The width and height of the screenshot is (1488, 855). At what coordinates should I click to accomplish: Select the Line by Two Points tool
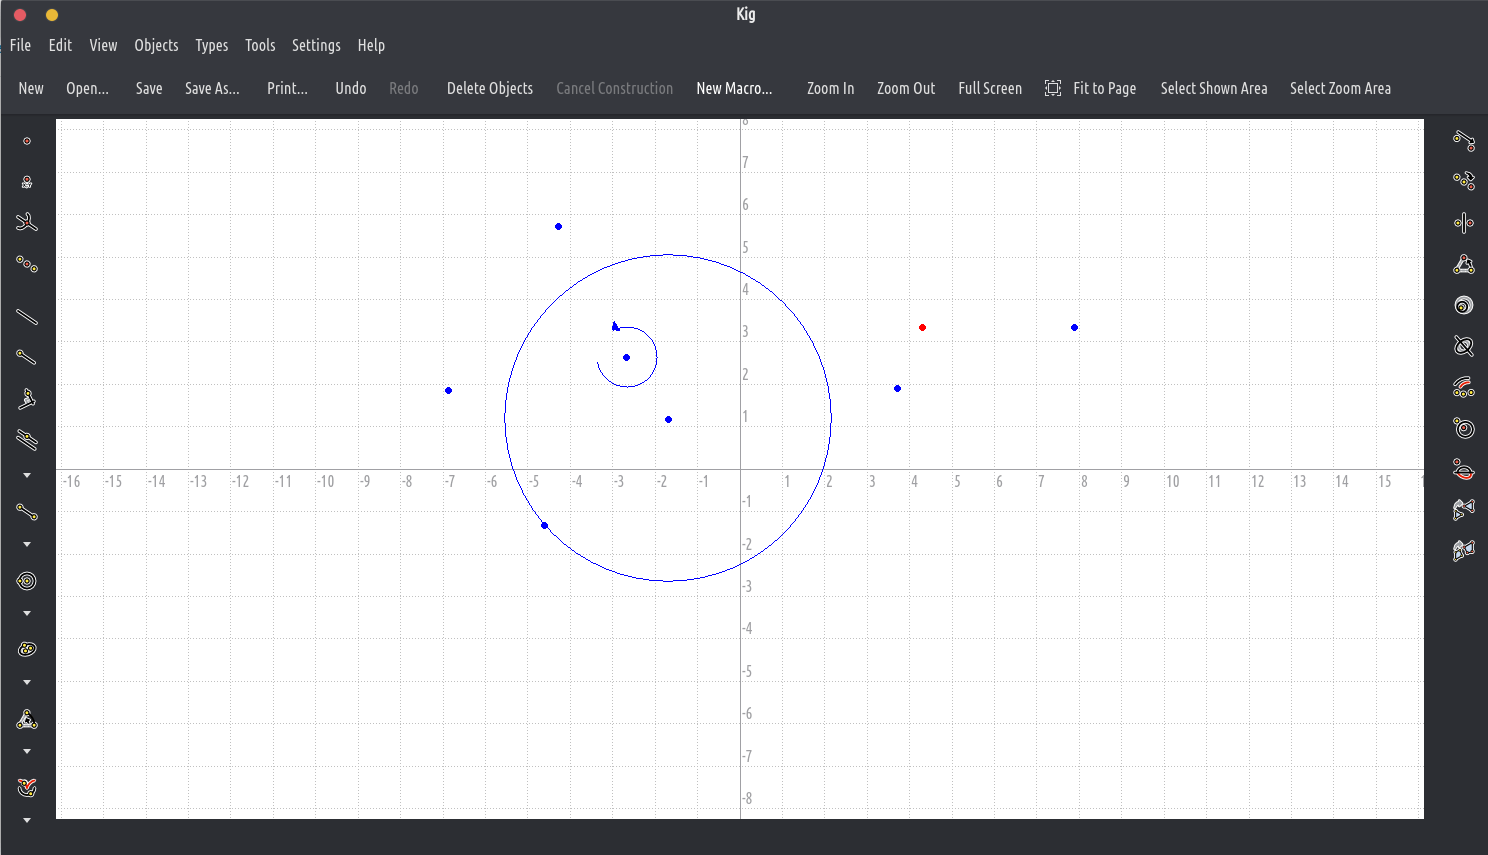pyautogui.click(x=27, y=317)
